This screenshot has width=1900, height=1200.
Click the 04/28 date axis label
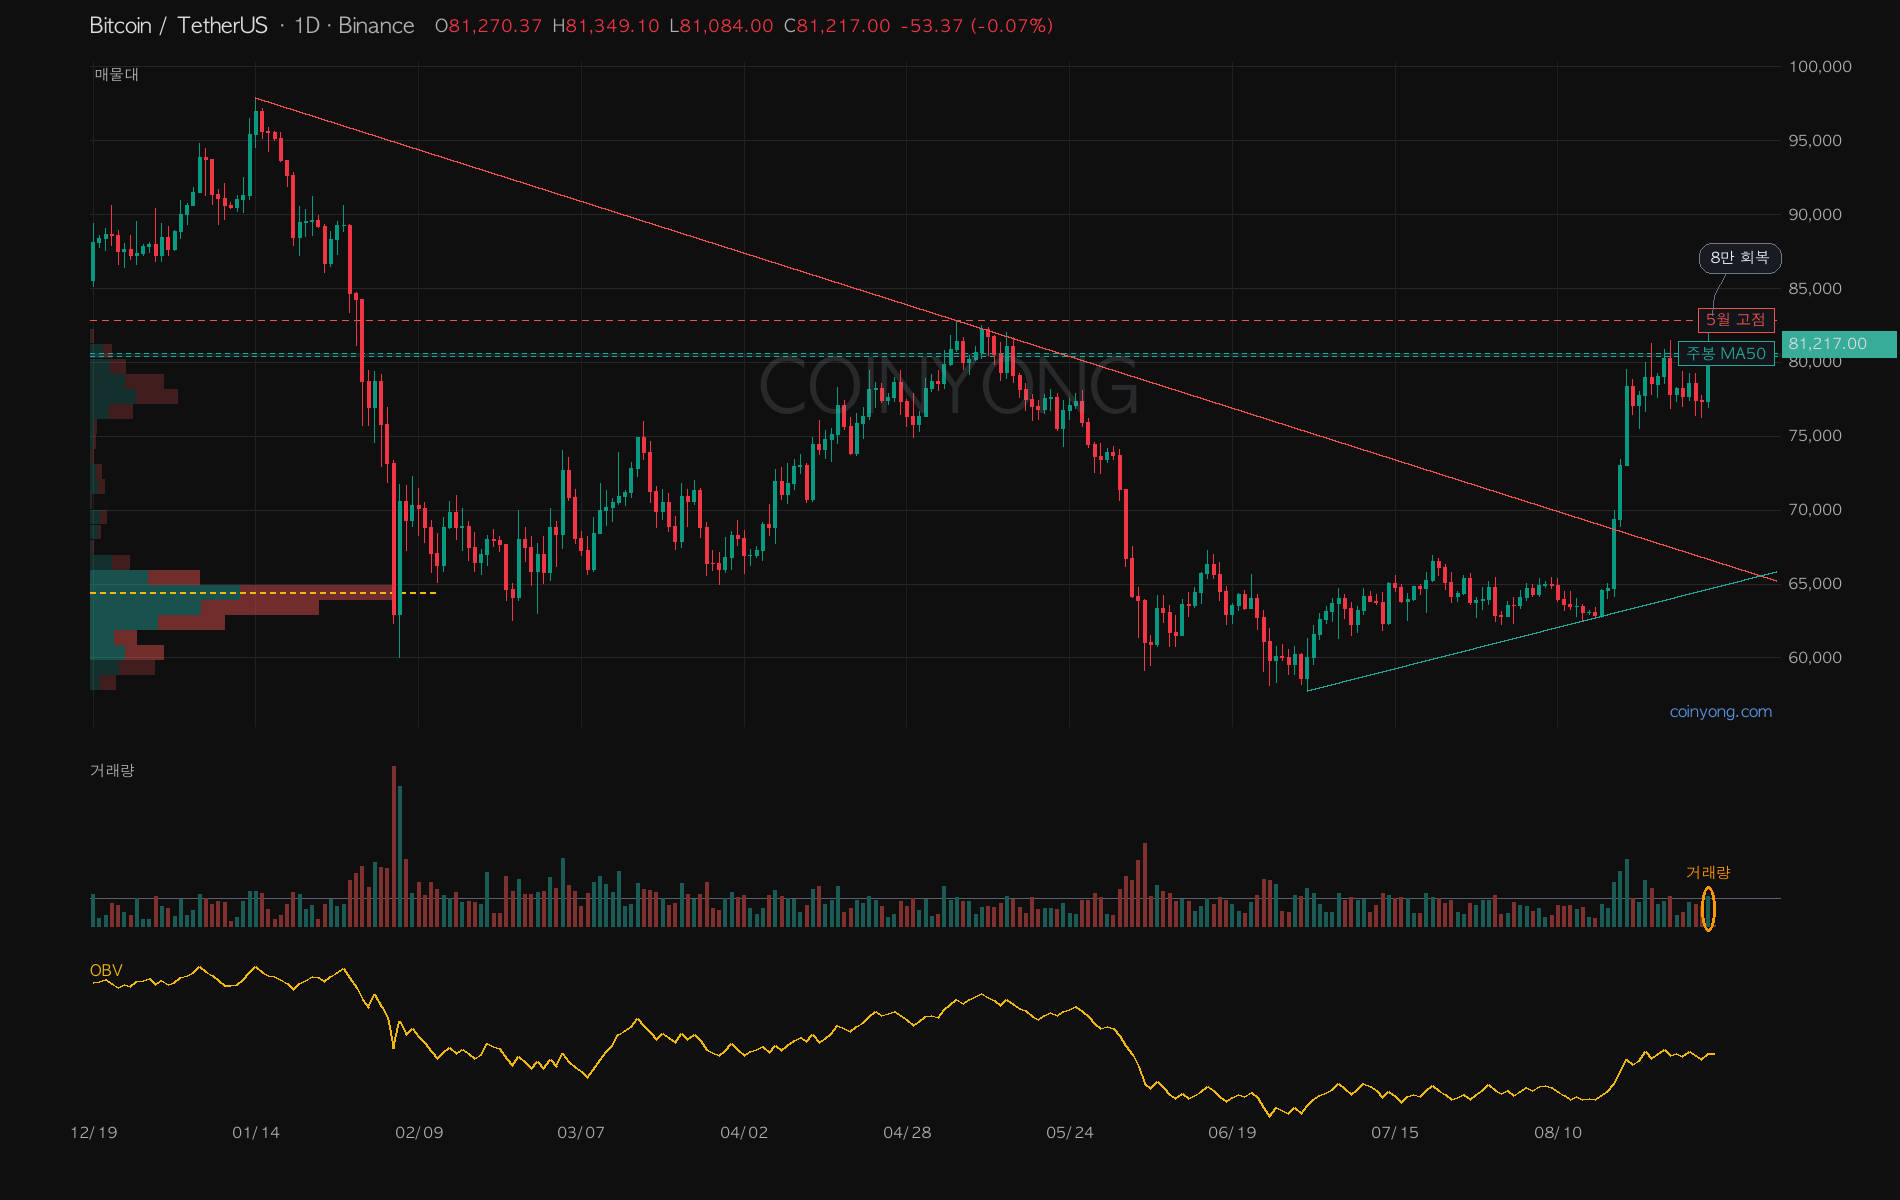(907, 1133)
